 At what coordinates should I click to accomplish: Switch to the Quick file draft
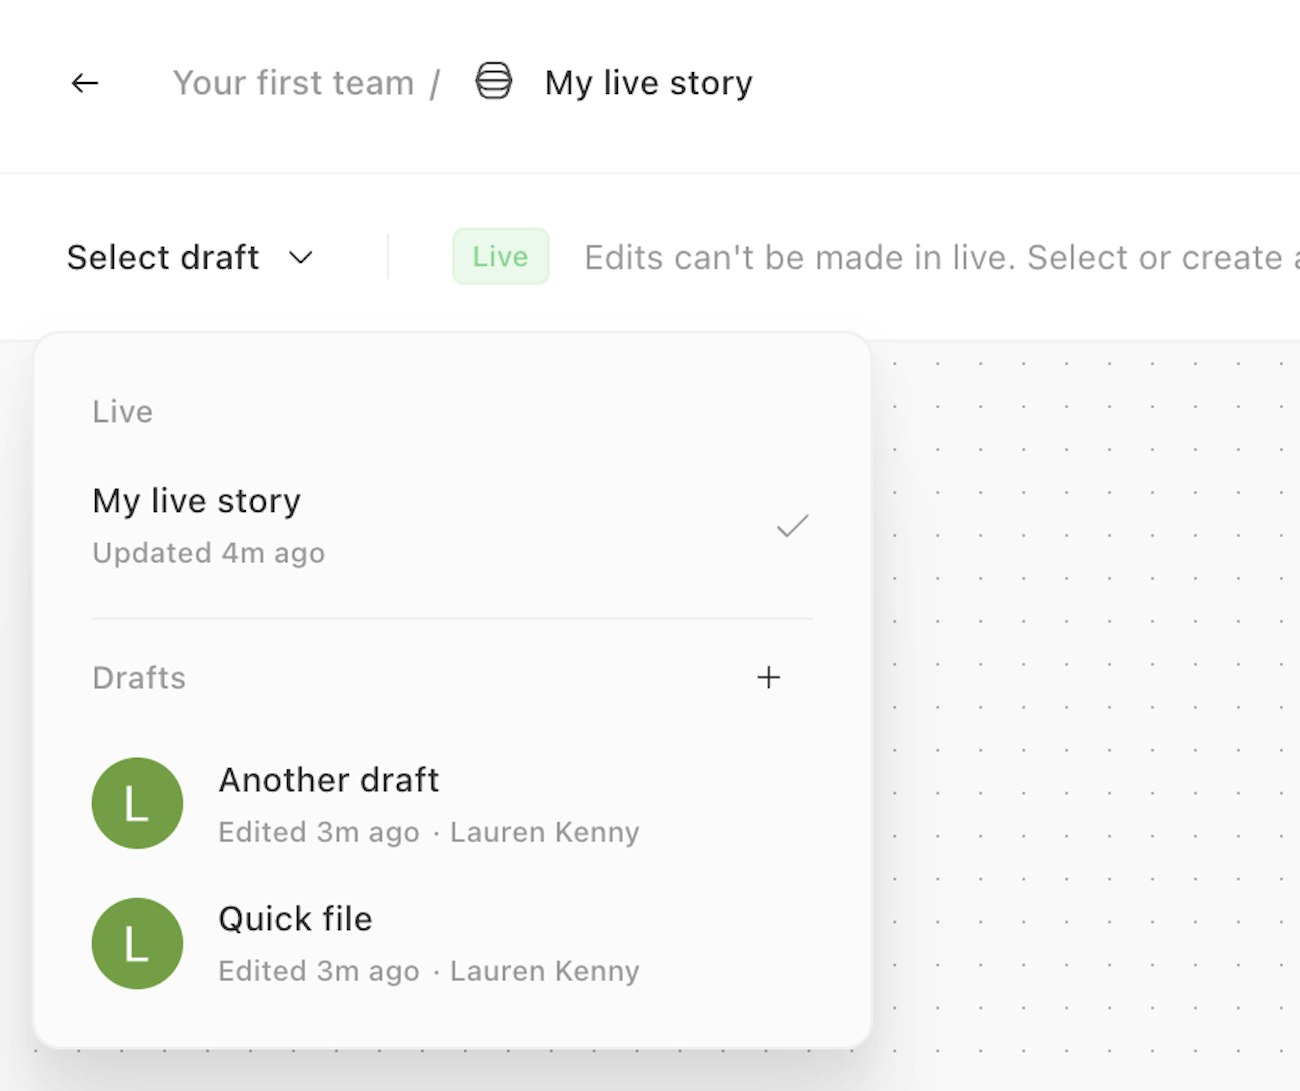[295, 919]
